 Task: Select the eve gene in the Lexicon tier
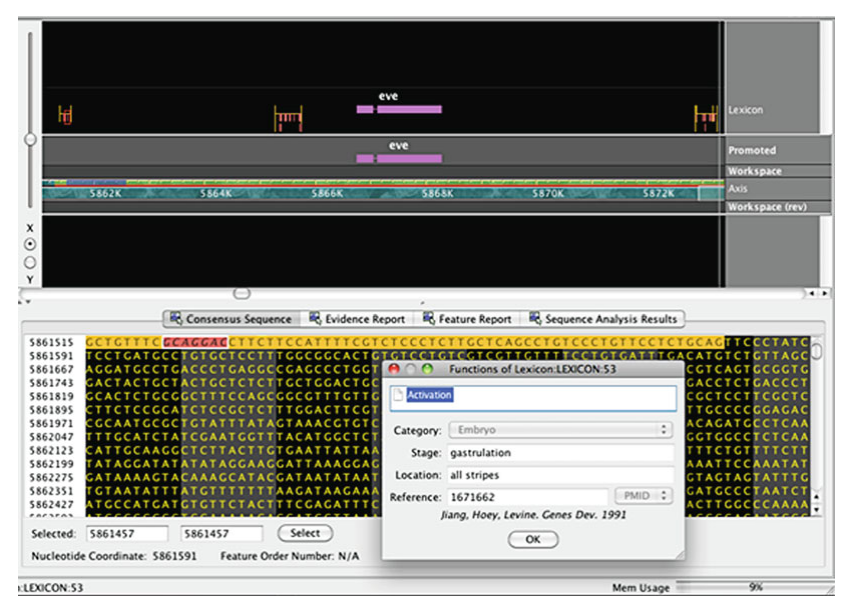coord(399,109)
